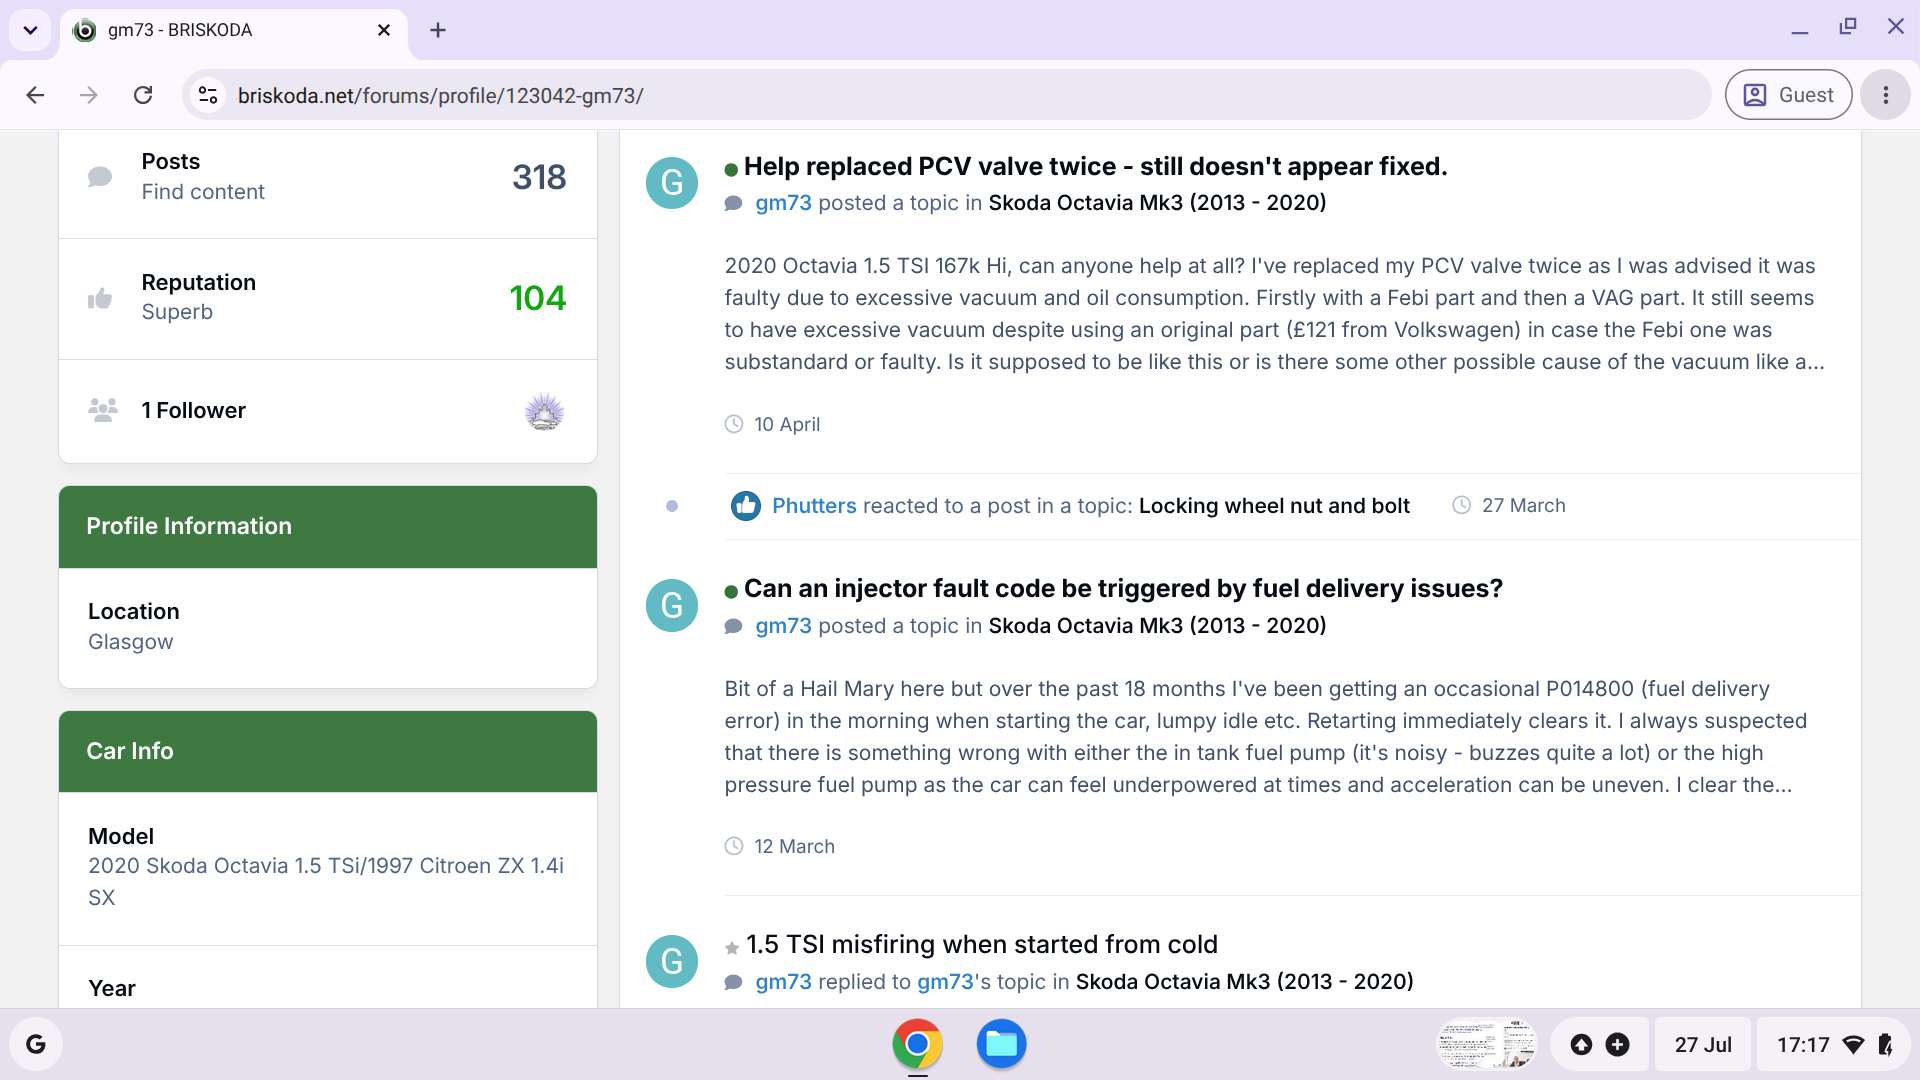The width and height of the screenshot is (1920, 1080).
Task: Open the Locking wheel nut and bolt topic
Action: click(1274, 506)
